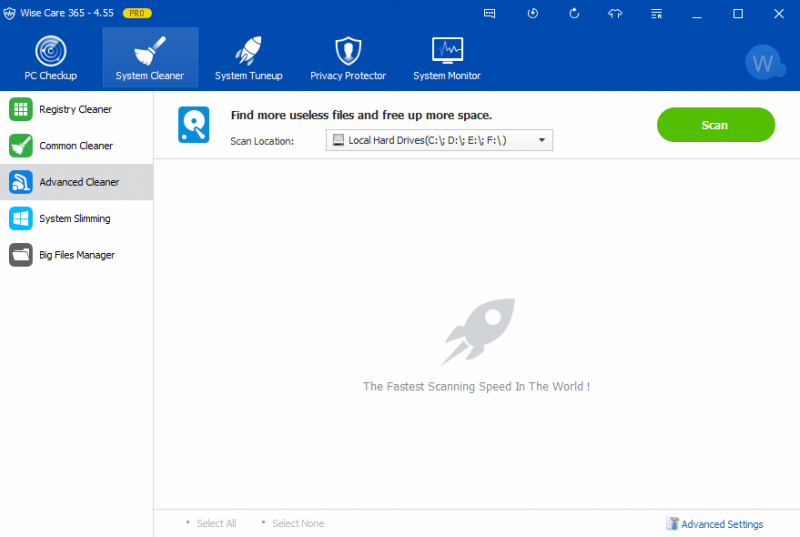800x537 pixels.
Task: Open Advanced Settings
Action: [722, 524]
